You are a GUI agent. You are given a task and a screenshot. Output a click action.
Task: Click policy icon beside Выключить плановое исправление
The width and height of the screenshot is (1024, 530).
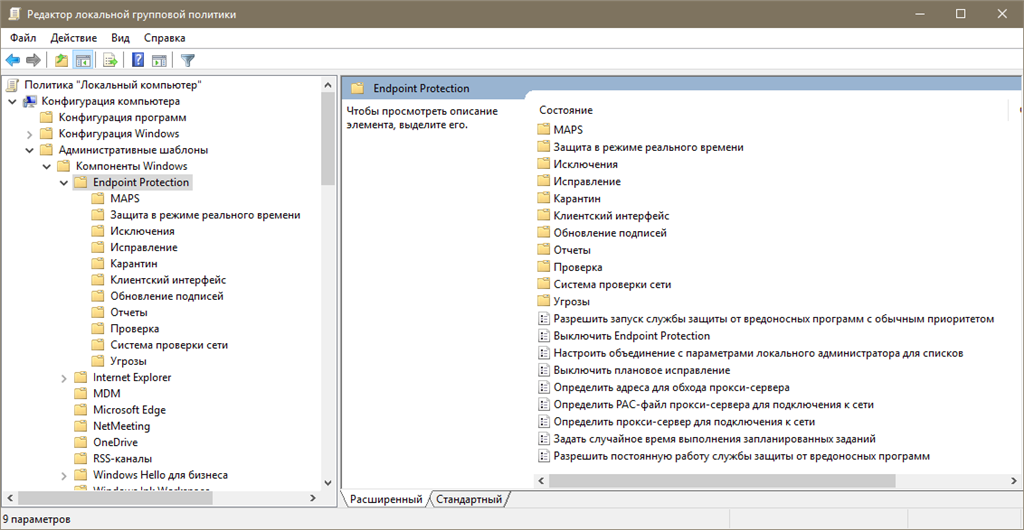click(543, 370)
